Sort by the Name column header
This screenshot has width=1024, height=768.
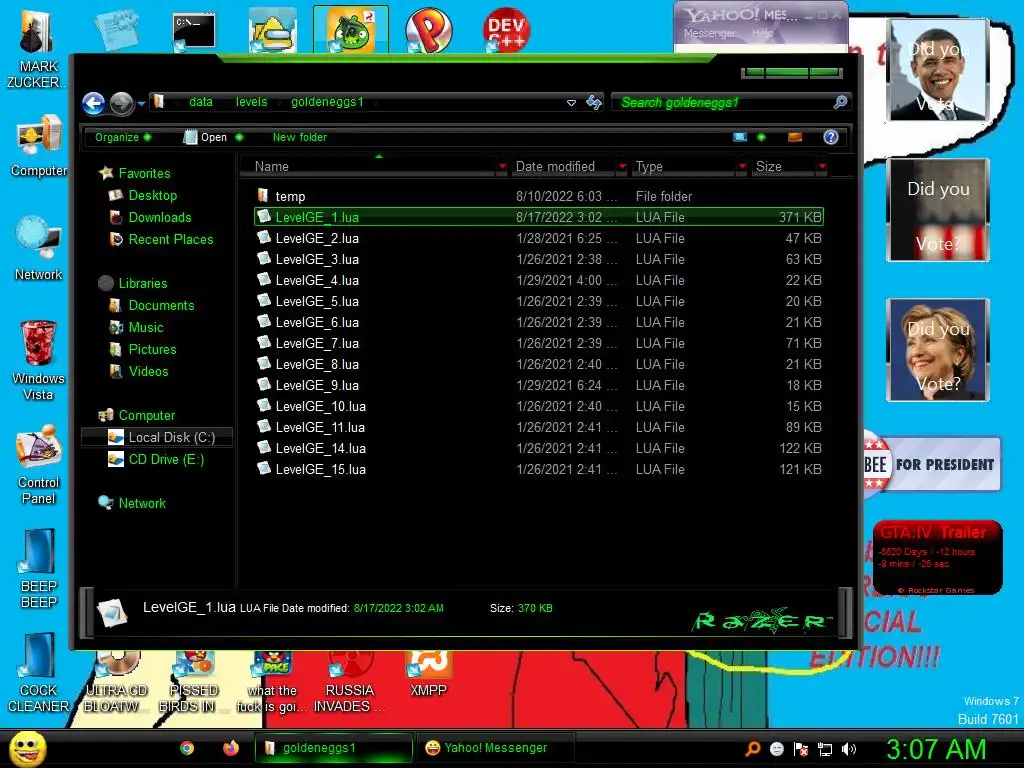(x=367, y=167)
